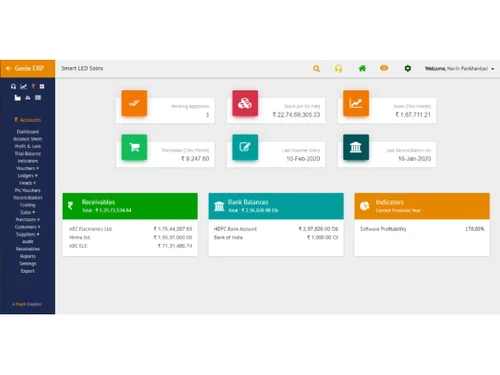Click the green Receivables panel header

click(130, 206)
